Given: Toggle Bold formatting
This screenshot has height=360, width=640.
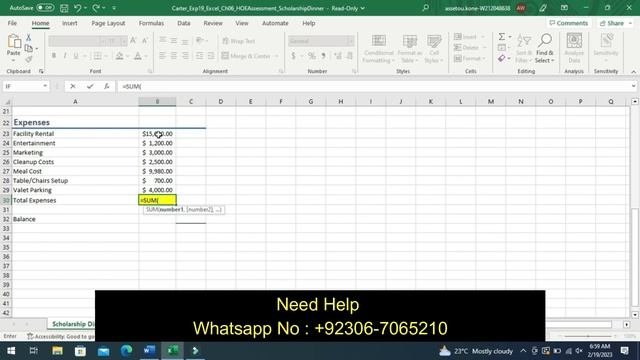Looking at the screenshot, I should 53,56.
